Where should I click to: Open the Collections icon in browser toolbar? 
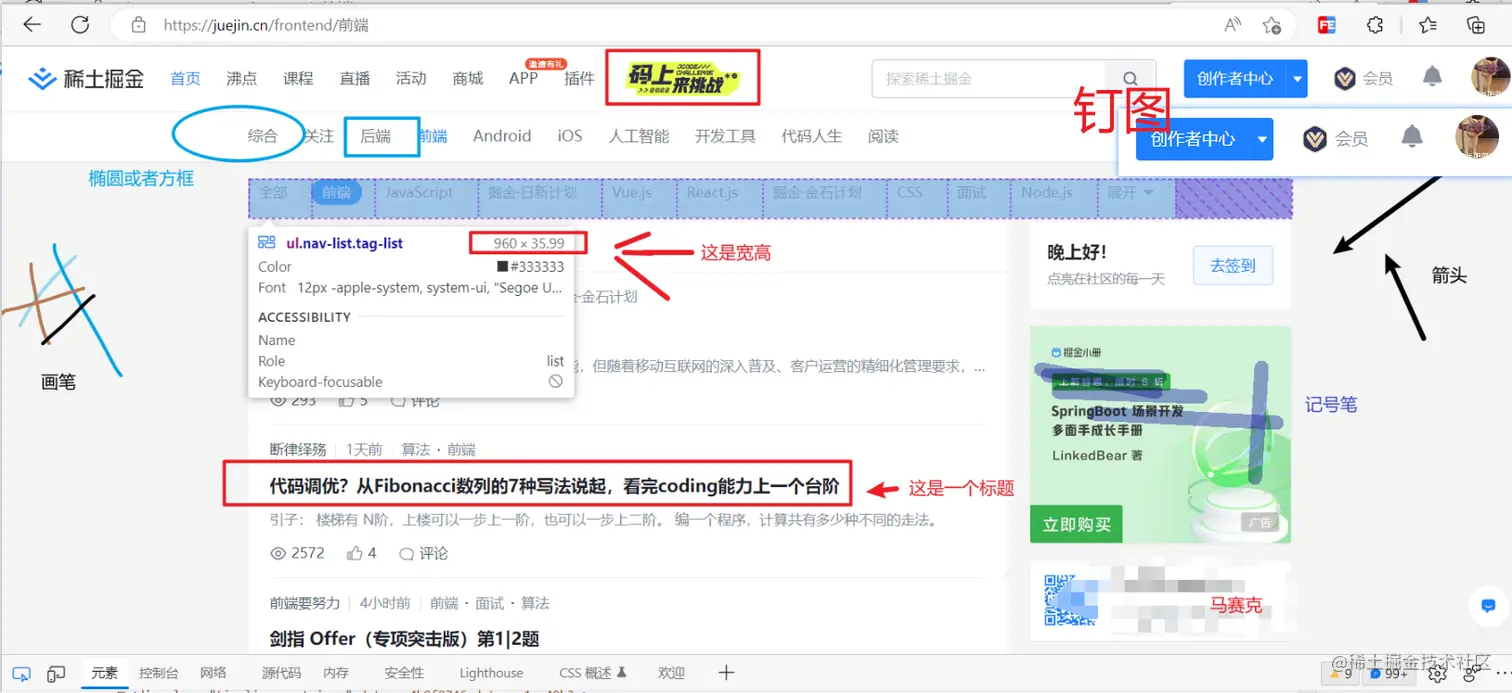1476,25
